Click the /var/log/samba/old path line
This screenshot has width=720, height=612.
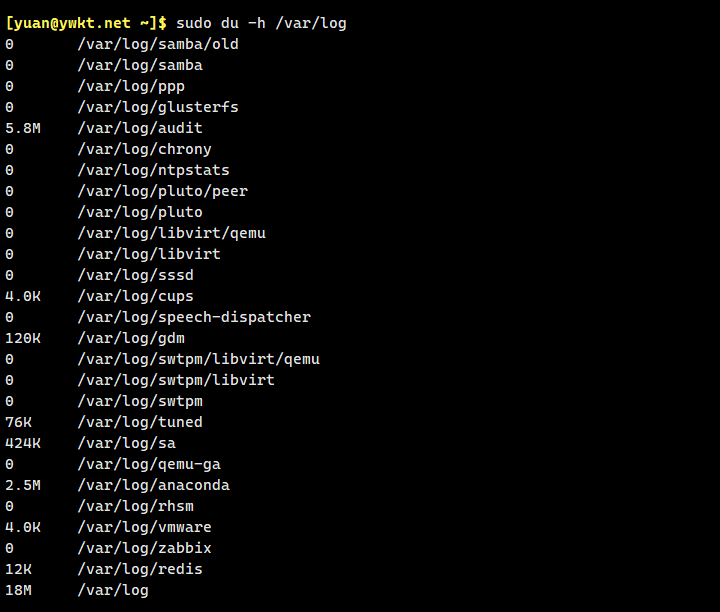(x=158, y=44)
